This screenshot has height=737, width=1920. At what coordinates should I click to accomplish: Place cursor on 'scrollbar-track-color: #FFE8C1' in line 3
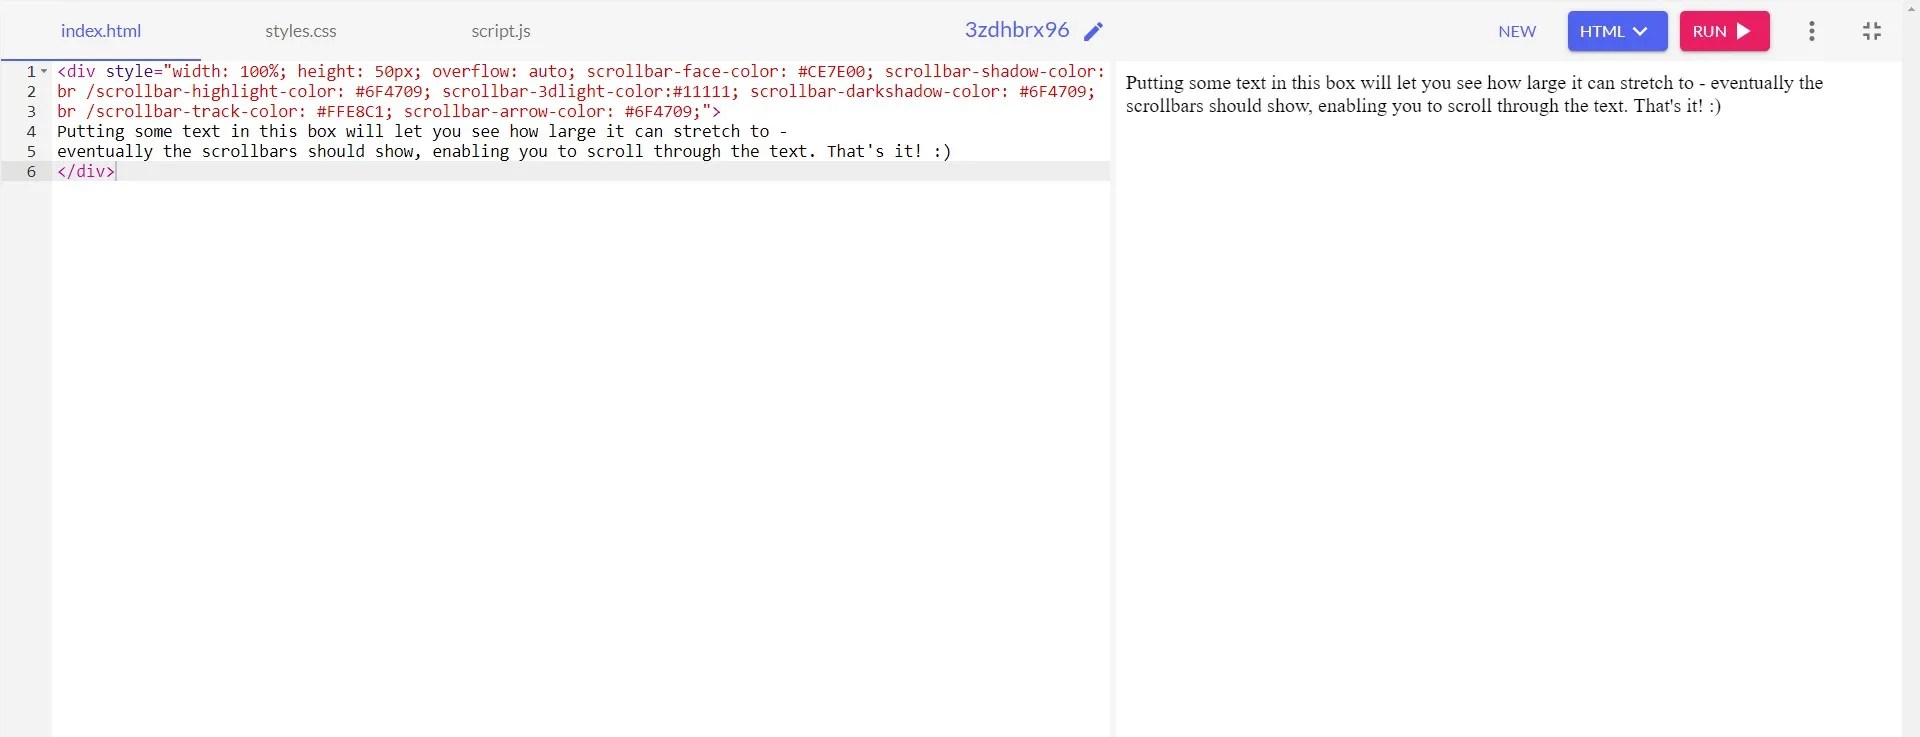pos(244,111)
